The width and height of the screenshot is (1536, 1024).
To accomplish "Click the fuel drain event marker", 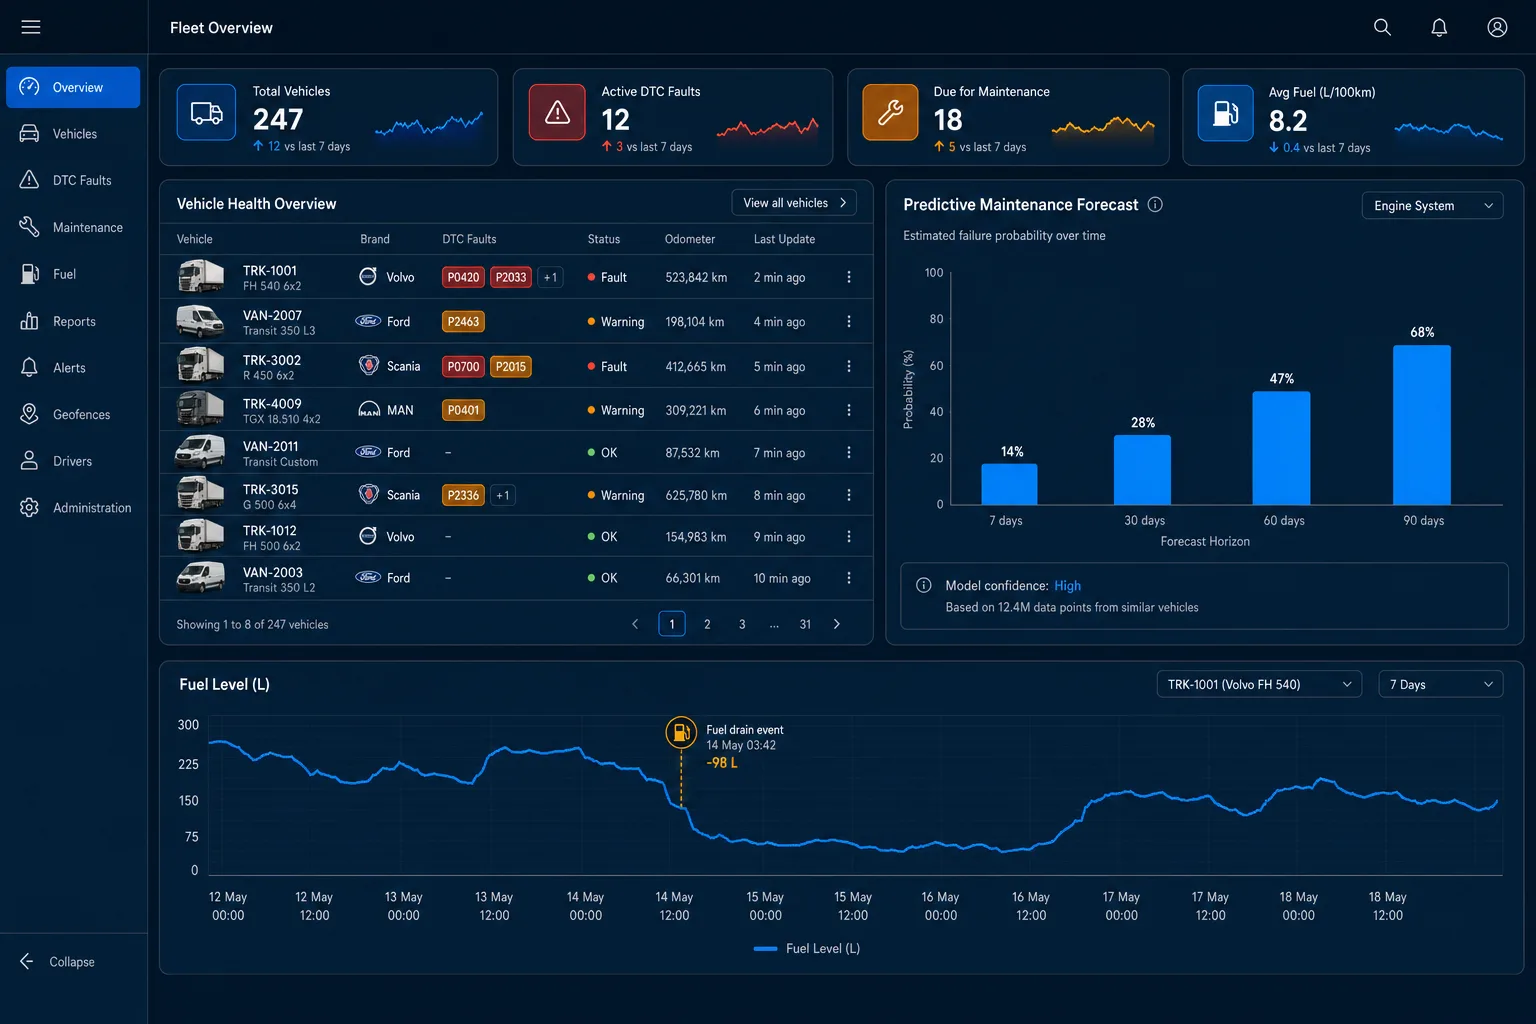I will coord(681,733).
